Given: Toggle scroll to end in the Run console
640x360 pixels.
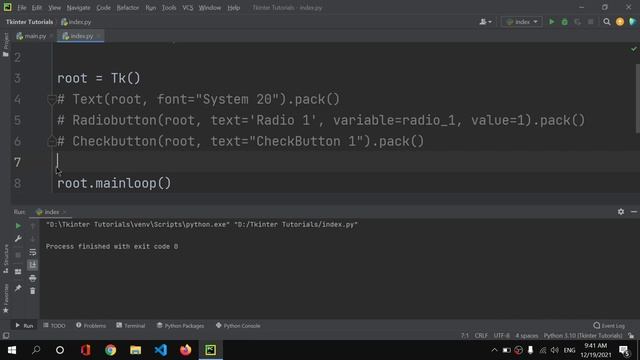Looking at the screenshot, I should [33, 265].
